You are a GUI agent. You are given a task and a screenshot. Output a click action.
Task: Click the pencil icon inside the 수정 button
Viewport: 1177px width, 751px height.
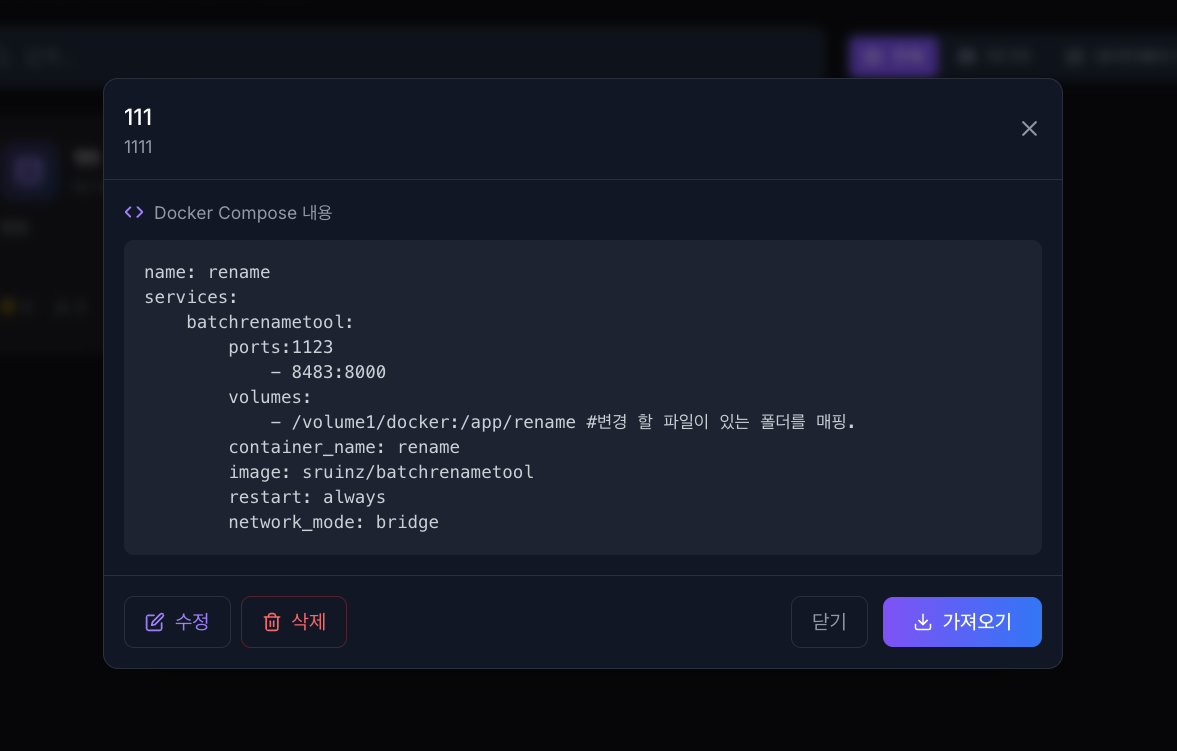[153, 621]
